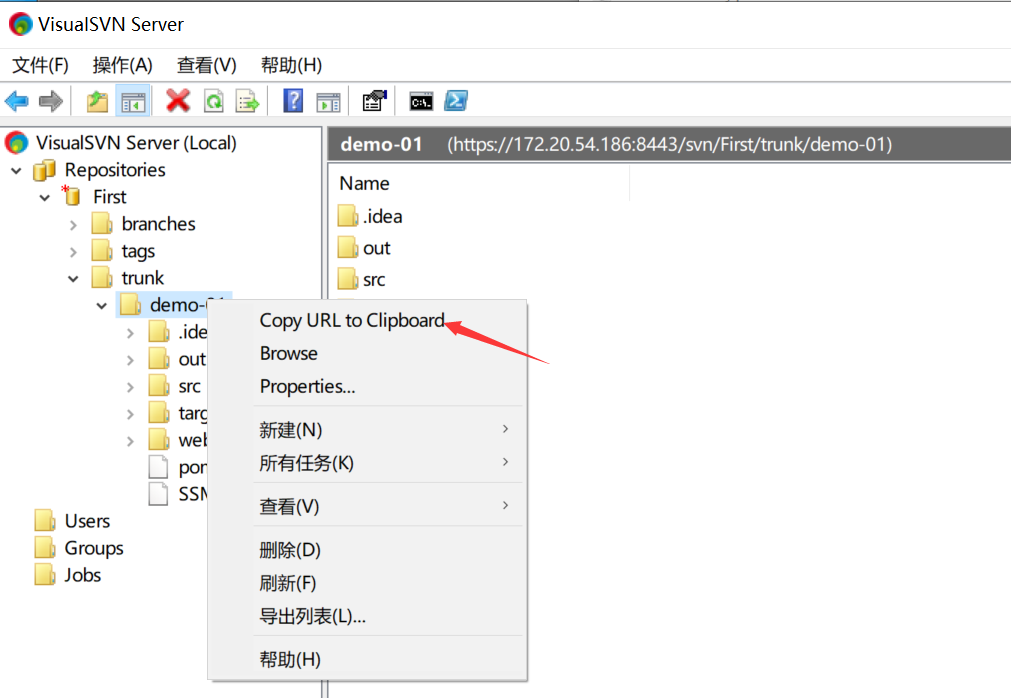The image size is (1011, 698).
Task: Click the "src" entry in Name list
Action: [x=374, y=280]
